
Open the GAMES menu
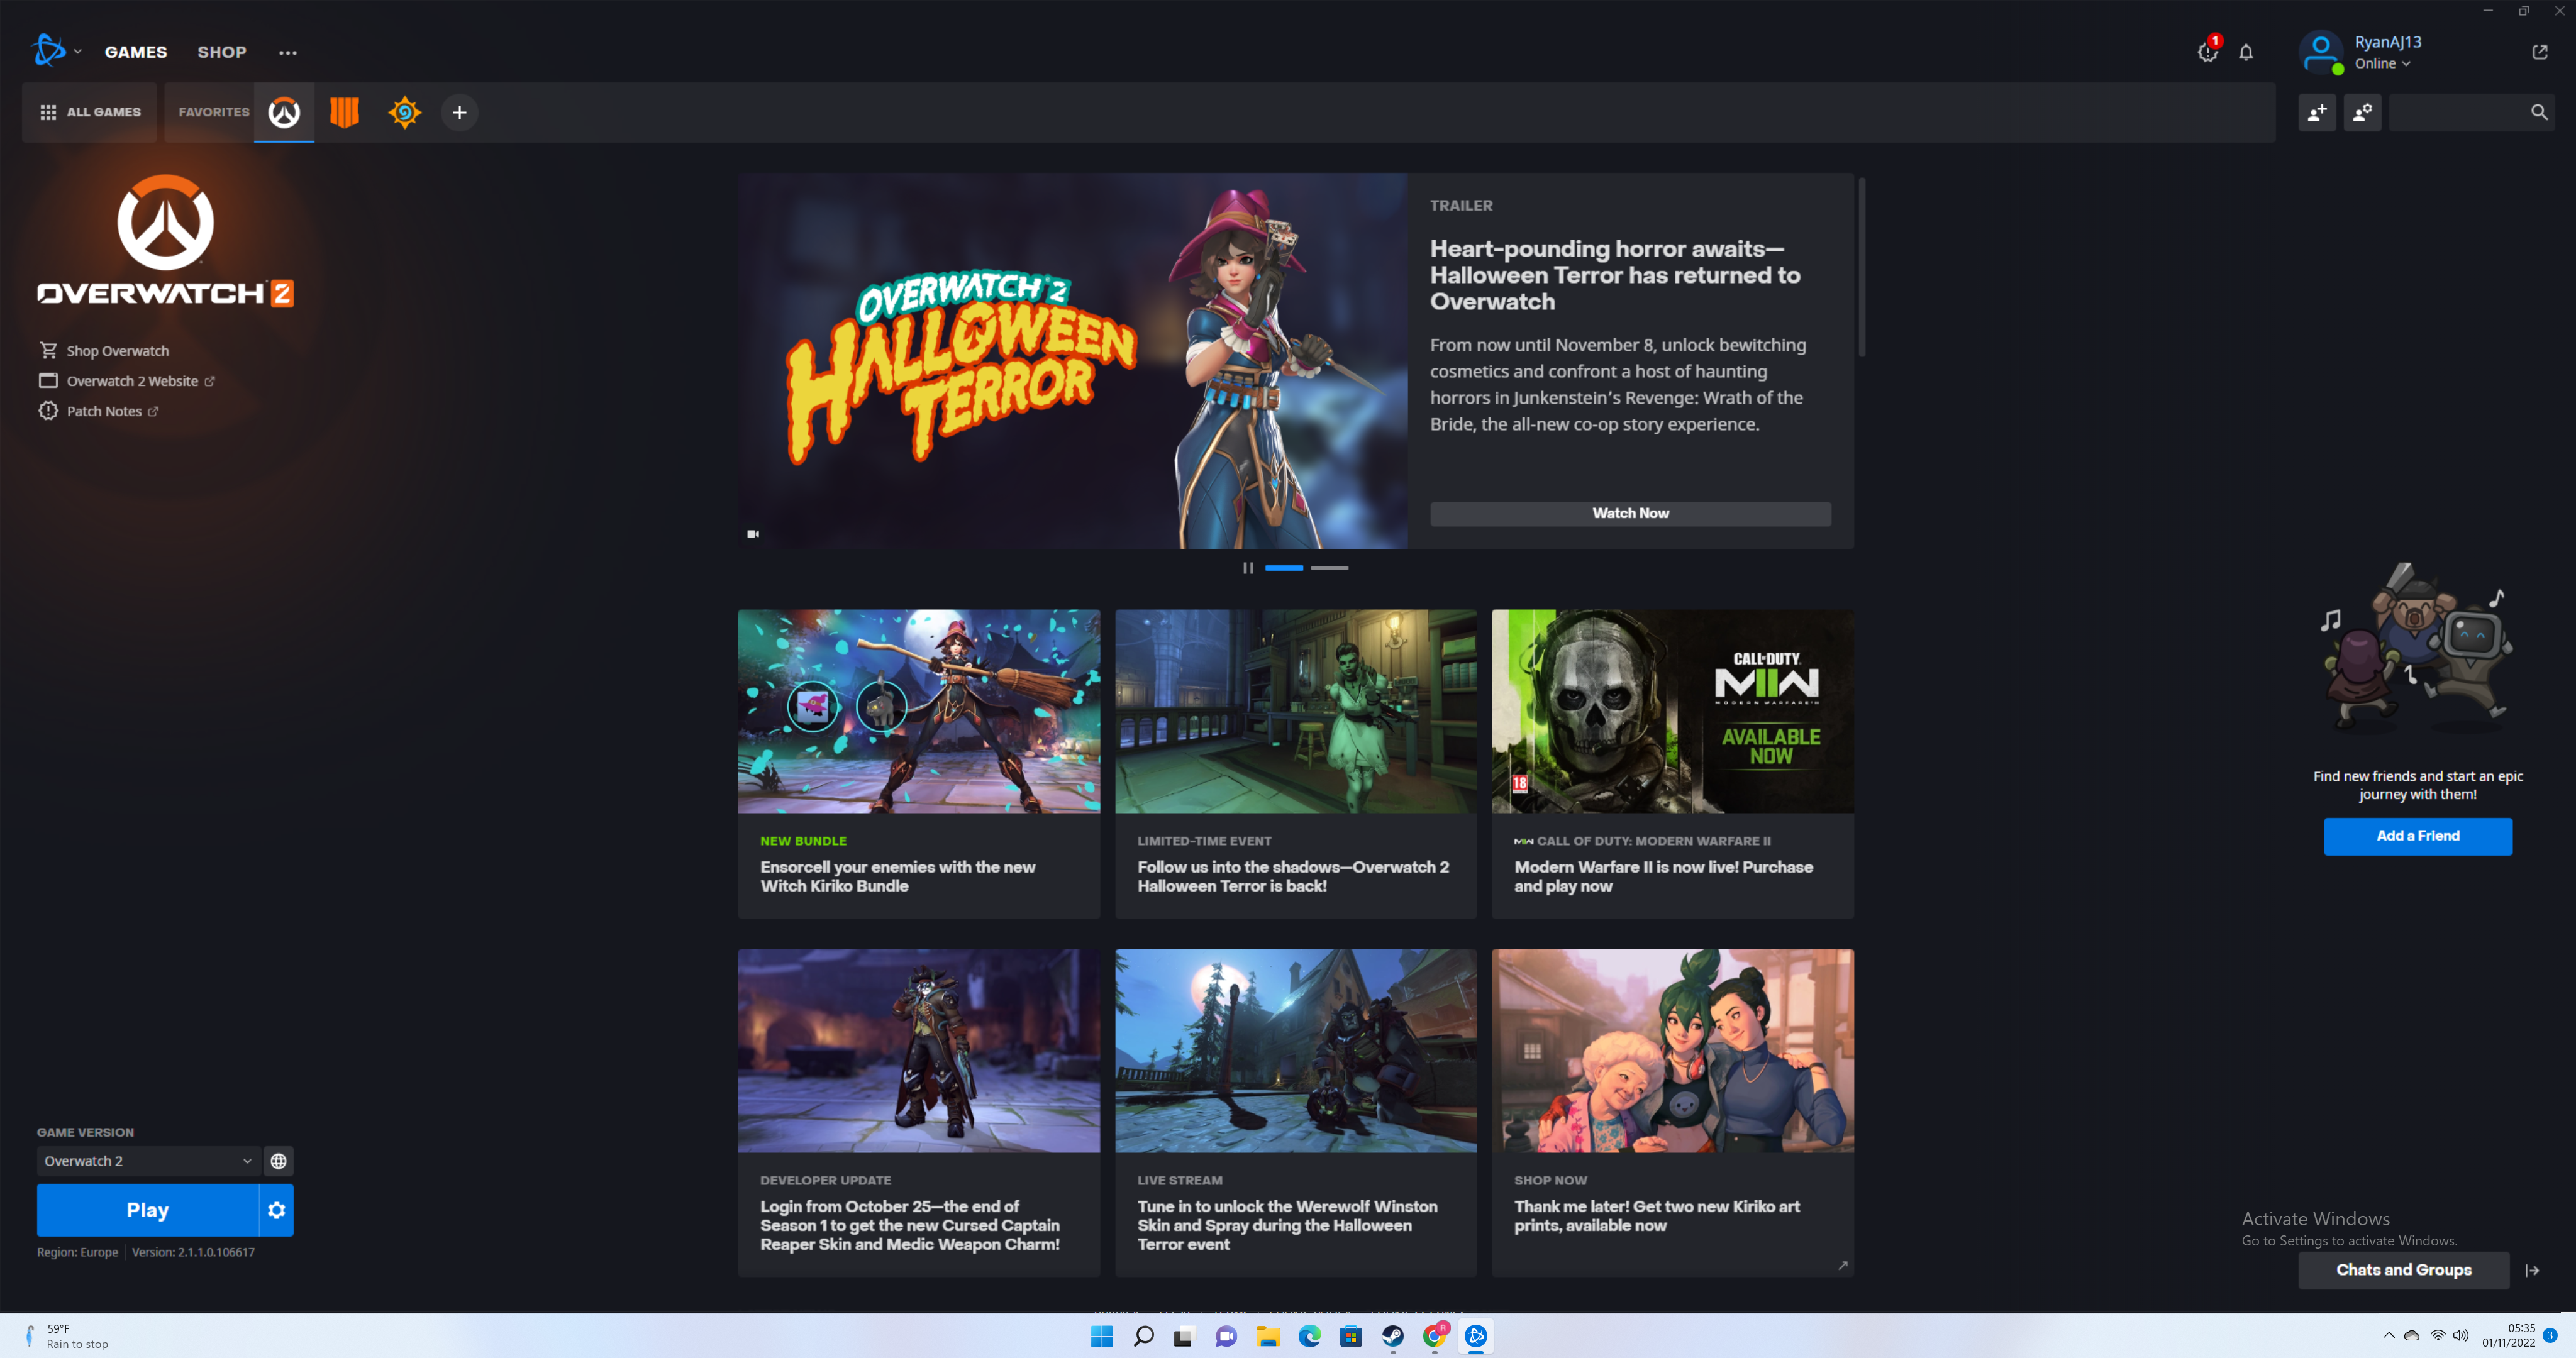[x=136, y=52]
